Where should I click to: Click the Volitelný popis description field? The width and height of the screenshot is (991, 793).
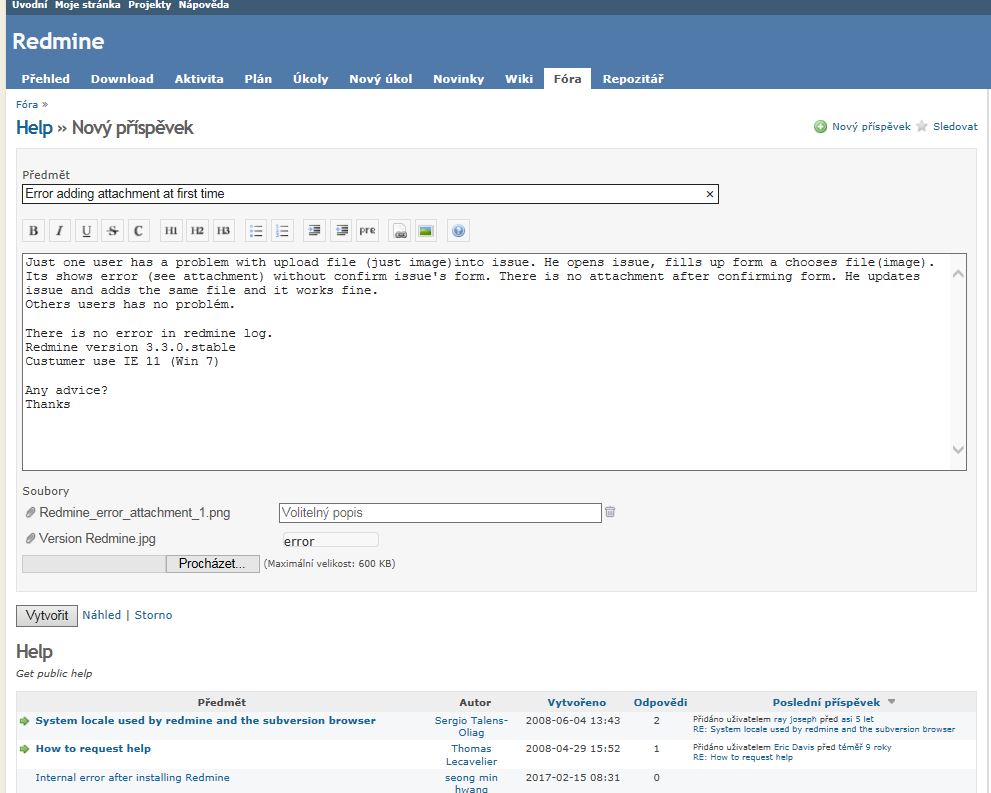(440, 512)
